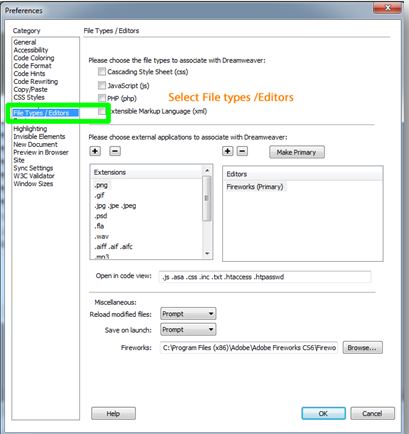Image resolution: width=409 pixels, height=434 pixels.
Task: Open Reload modified files dropdown
Action: (188, 314)
